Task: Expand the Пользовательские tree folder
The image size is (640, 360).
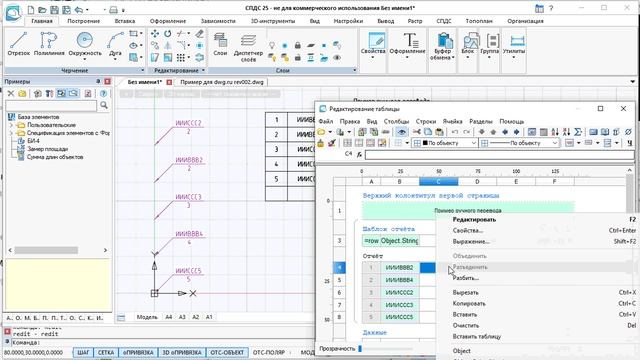Action: coord(11,125)
